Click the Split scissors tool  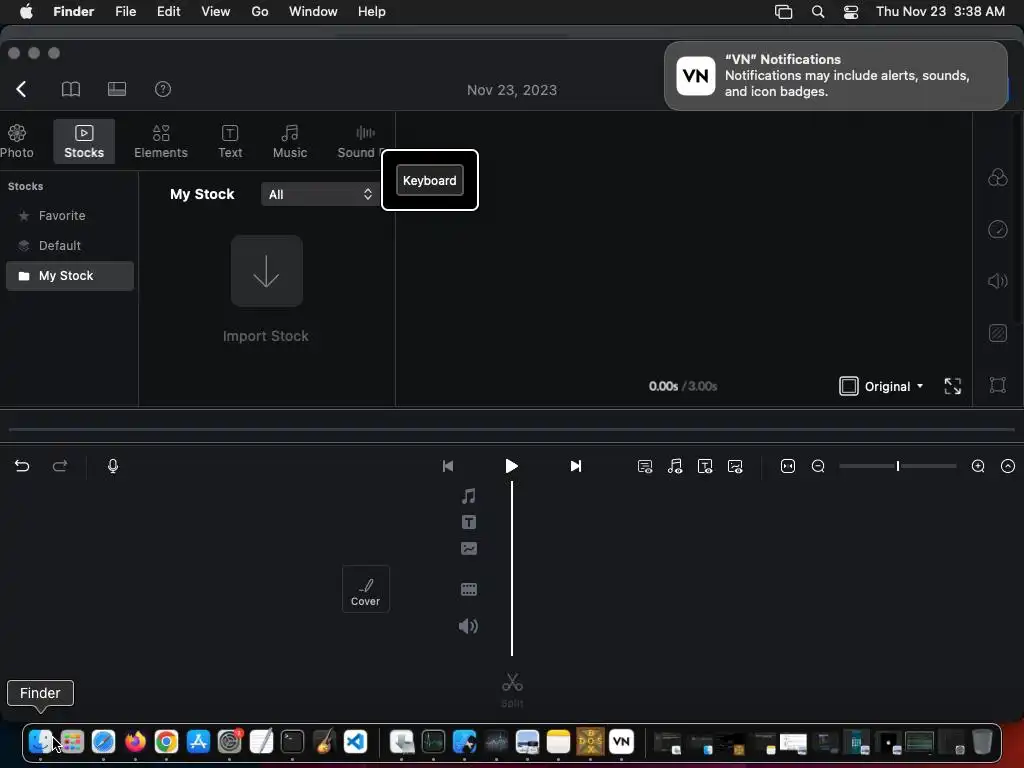(512, 690)
